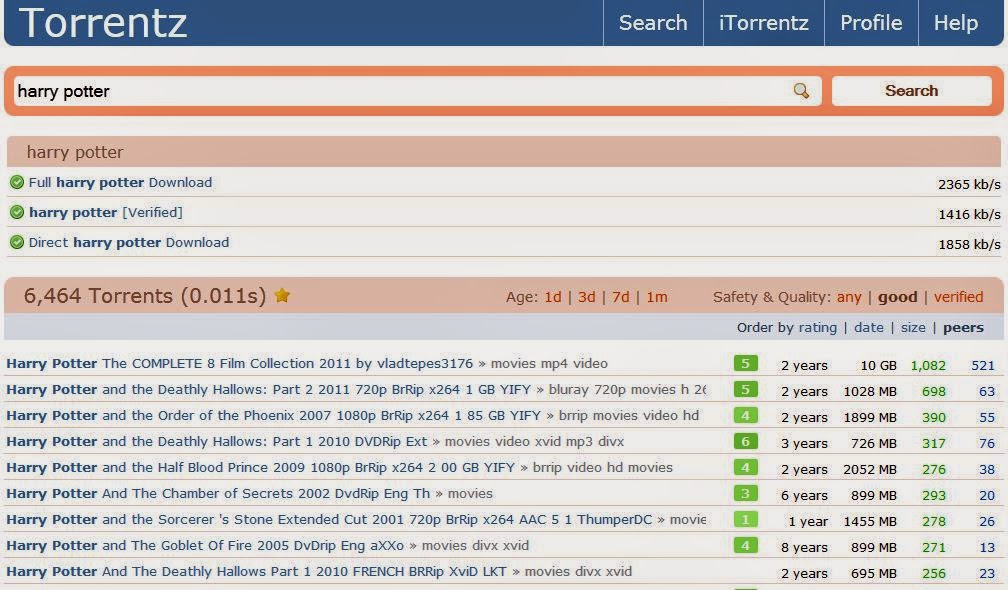
Task: Open the Search nav tab
Action: [653, 22]
